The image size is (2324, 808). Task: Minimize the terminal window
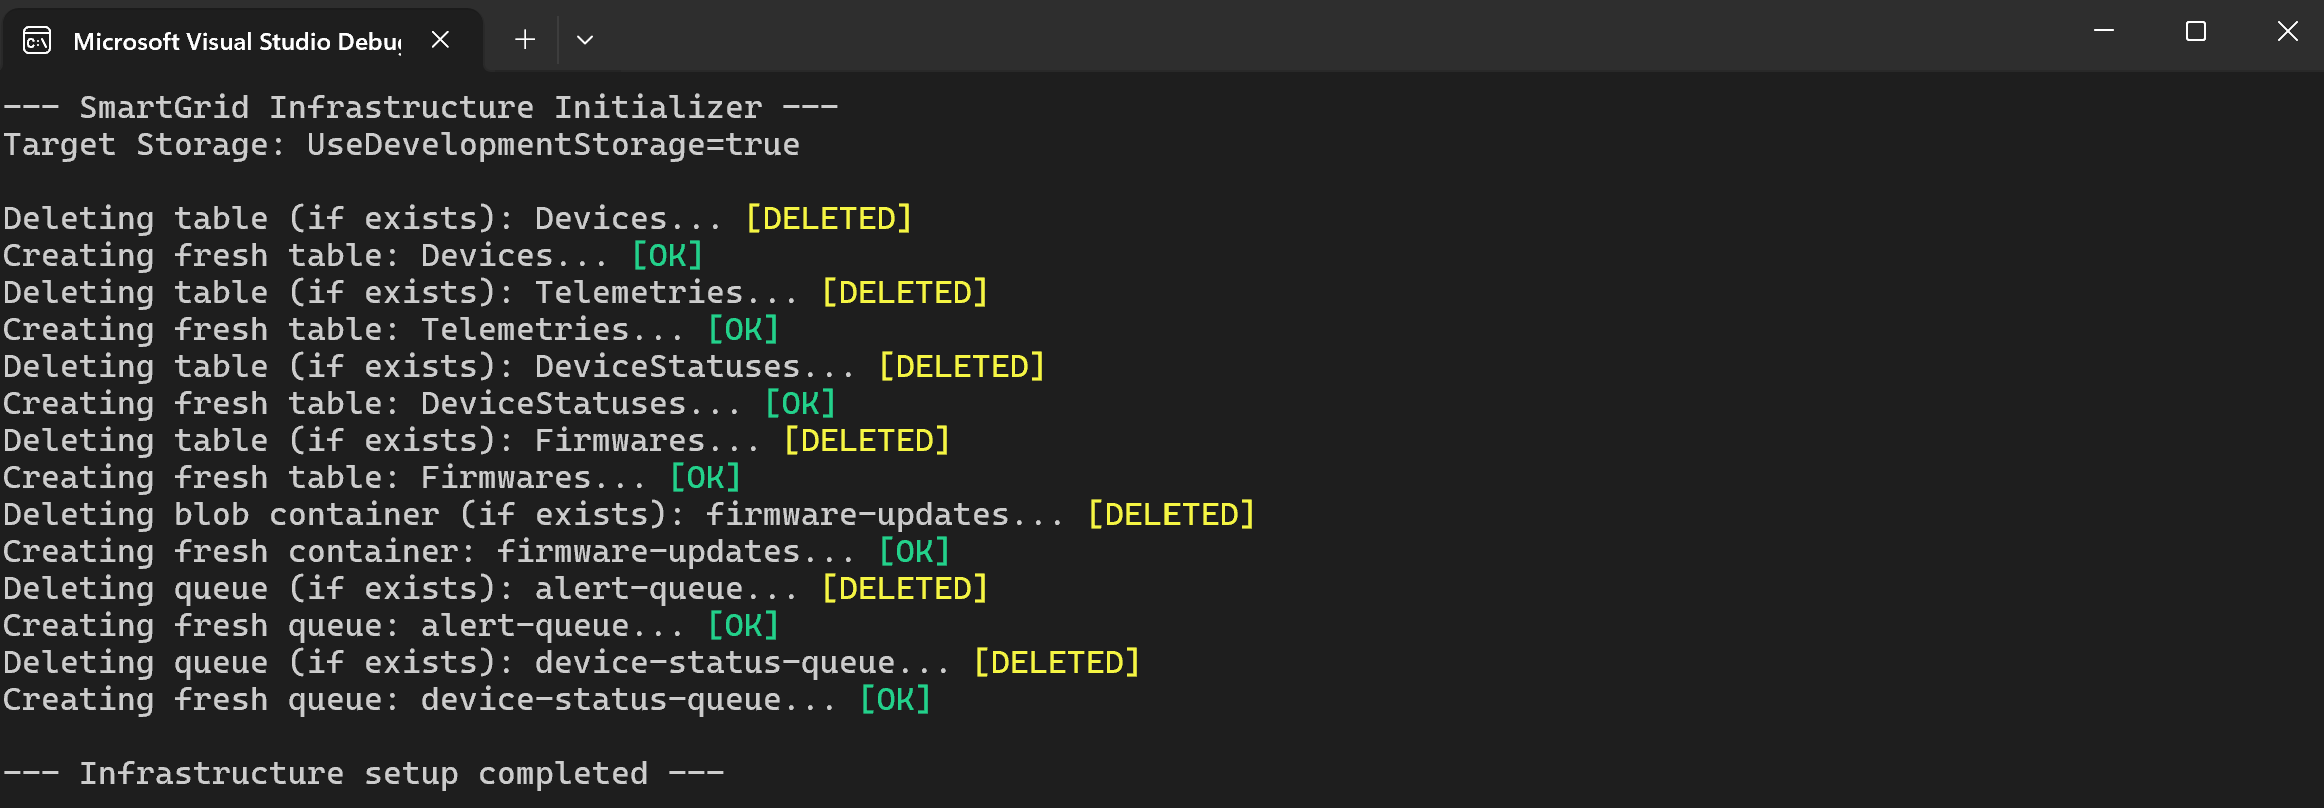pos(2104,32)
